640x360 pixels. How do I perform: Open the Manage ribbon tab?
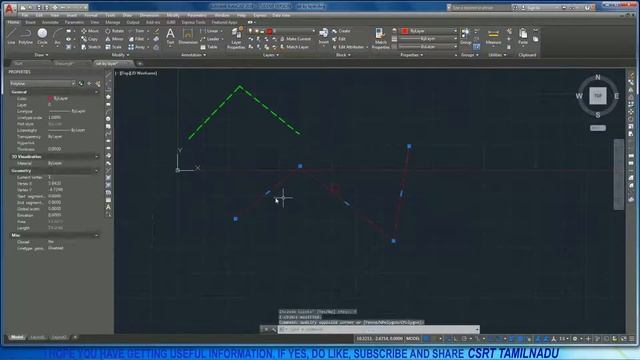[113, 22]
